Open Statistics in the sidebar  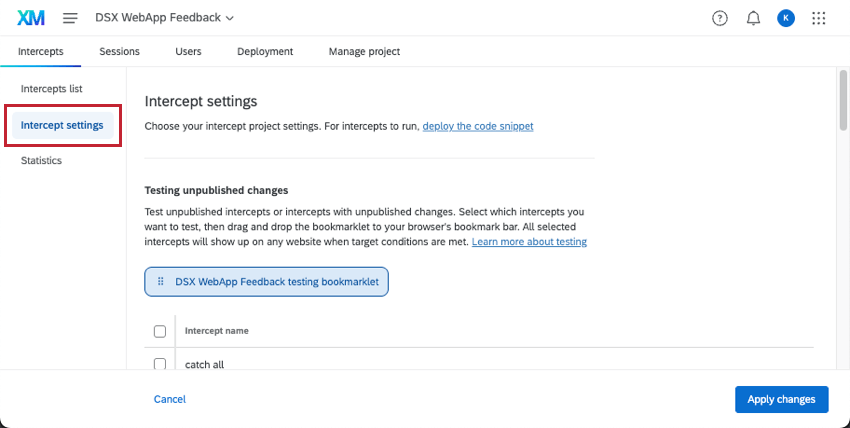(x=41, y=161)
